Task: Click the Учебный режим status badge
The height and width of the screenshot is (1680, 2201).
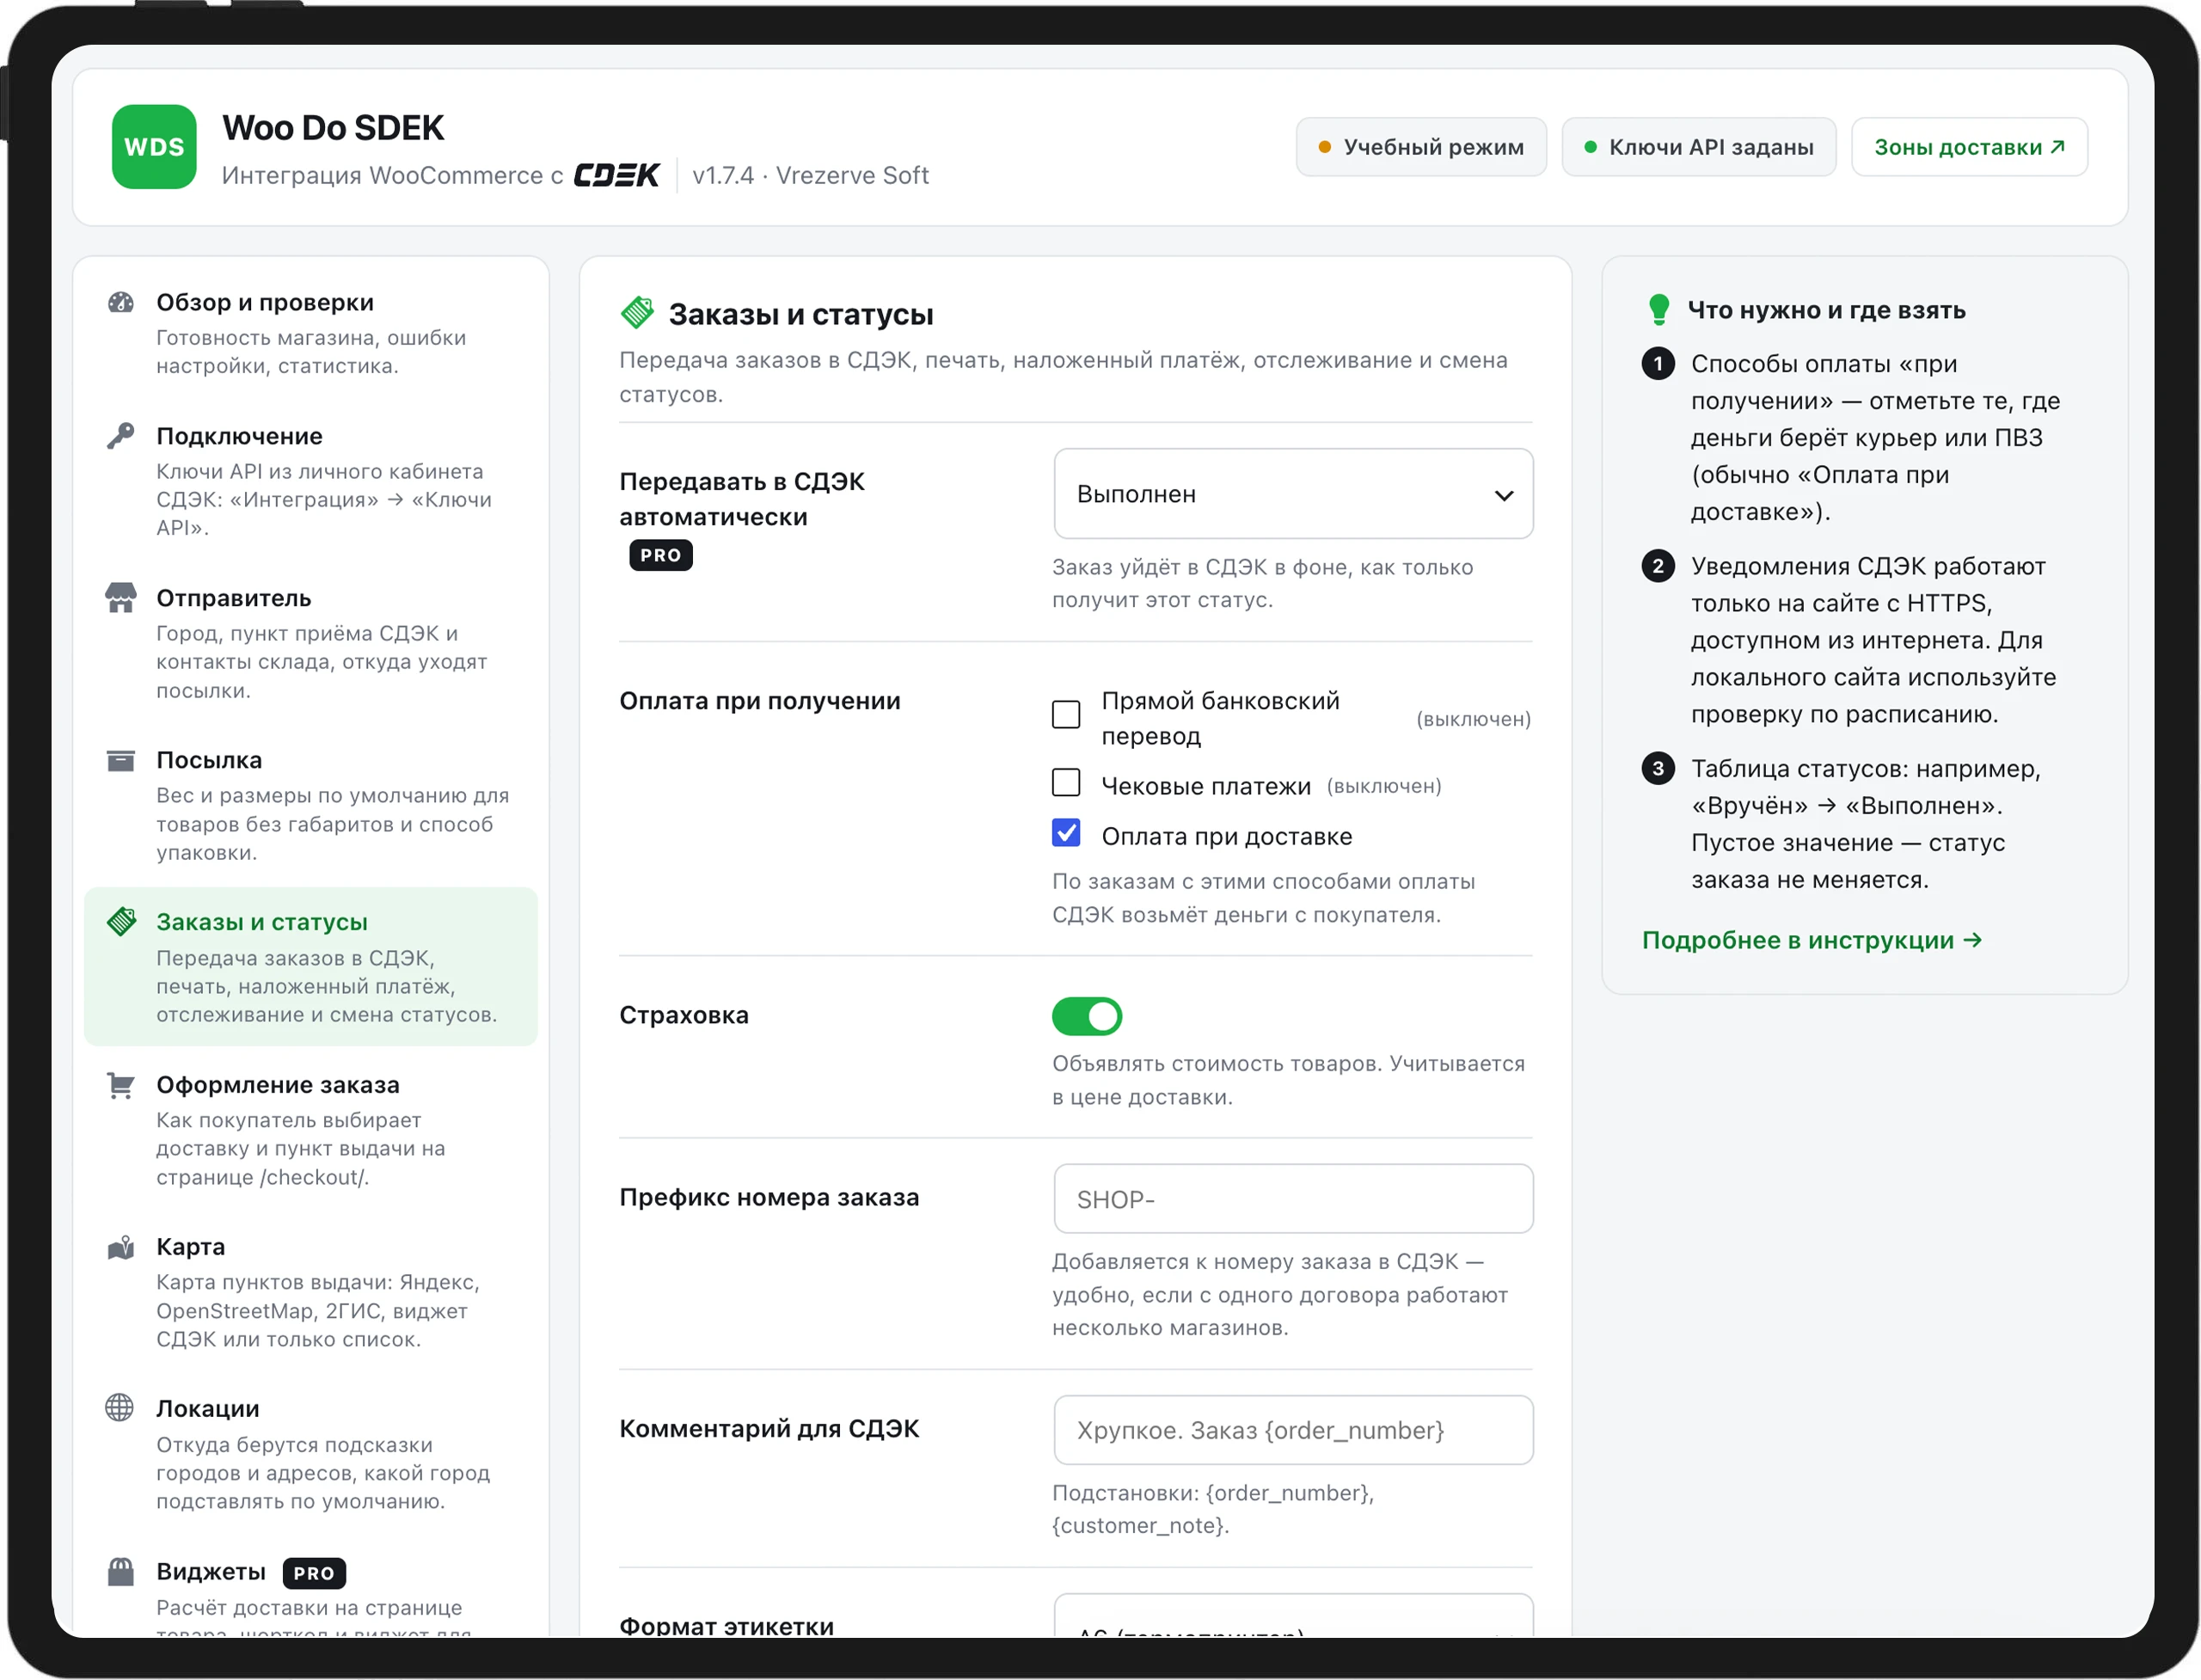Action: click(x=1421, y=147)
